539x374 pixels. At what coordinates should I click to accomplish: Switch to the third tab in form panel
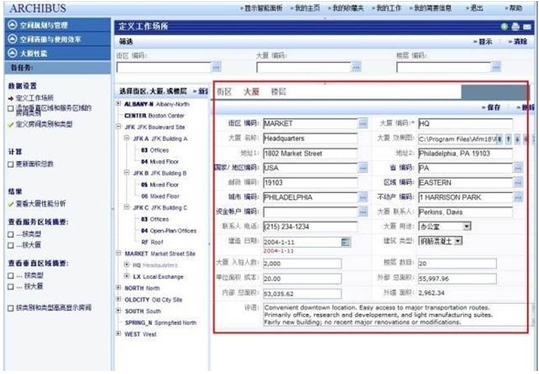click(278, 92)
